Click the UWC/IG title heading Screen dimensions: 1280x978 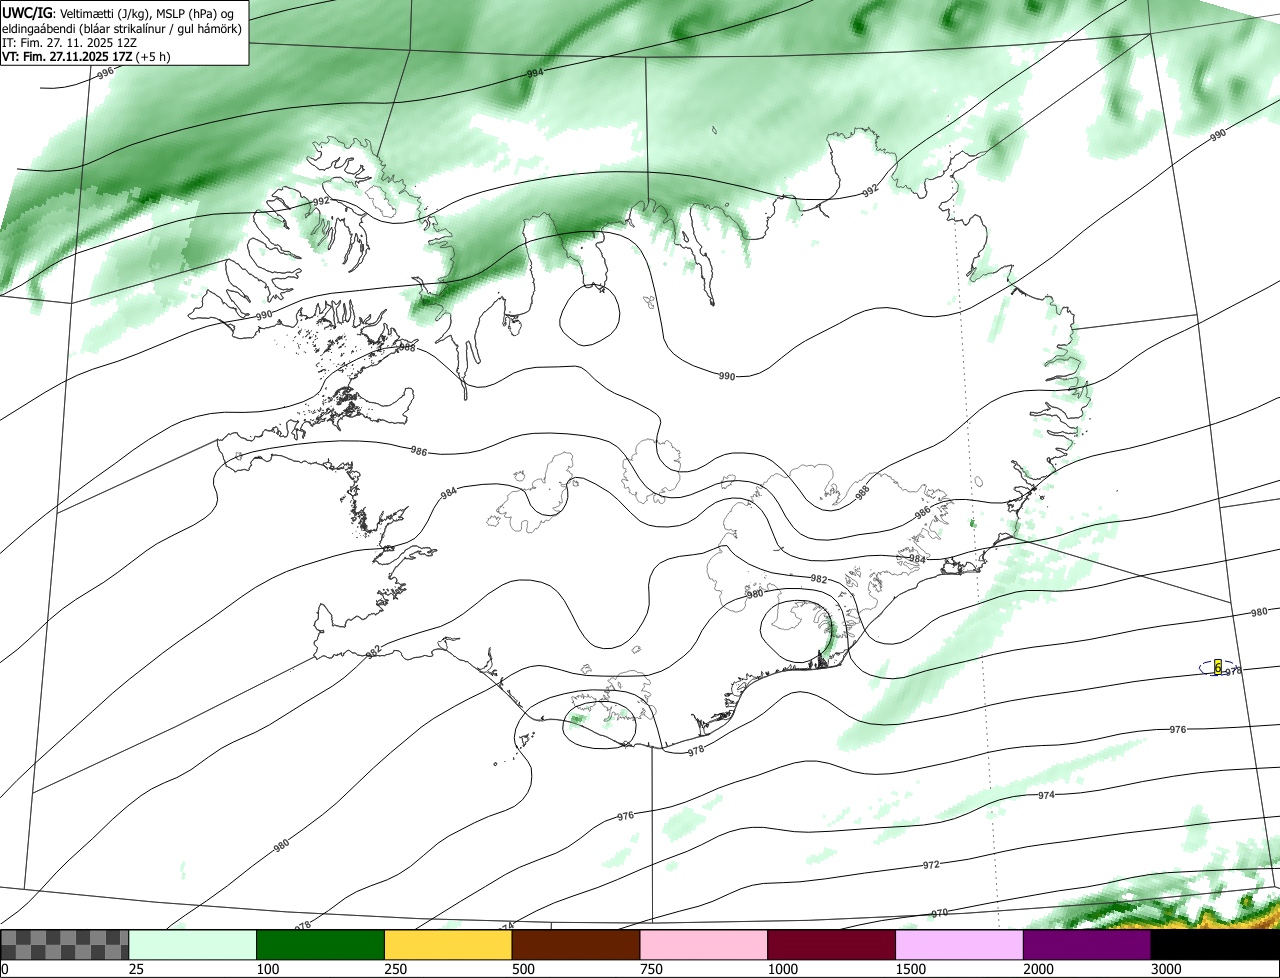coord(27,12)
